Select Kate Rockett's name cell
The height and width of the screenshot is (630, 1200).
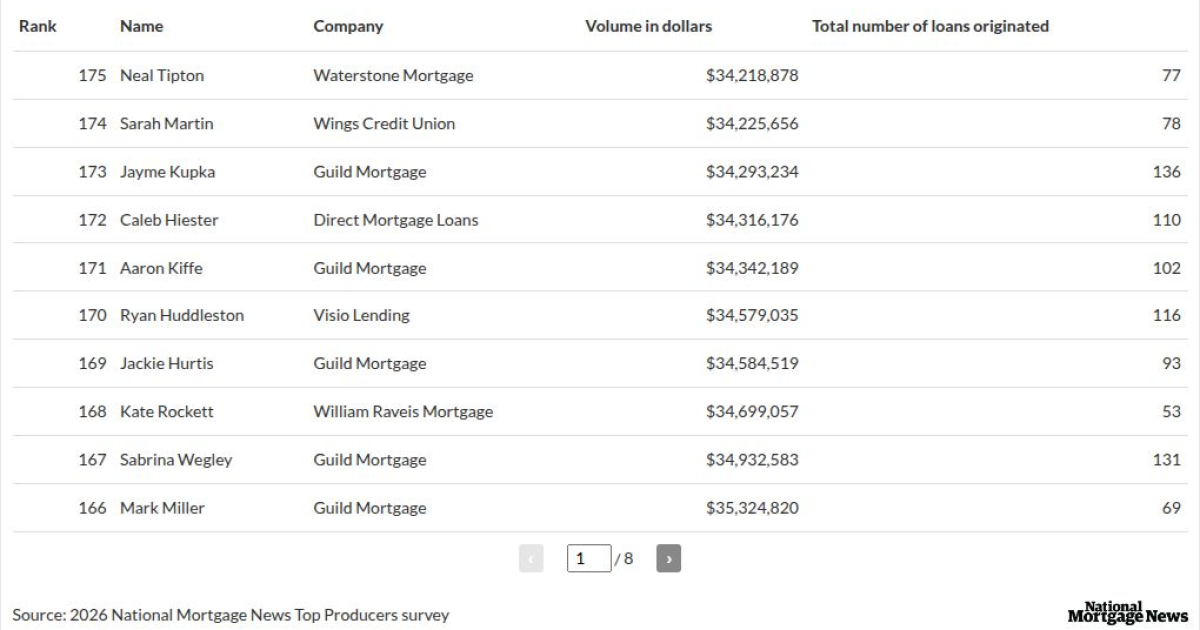coord(166,412)
